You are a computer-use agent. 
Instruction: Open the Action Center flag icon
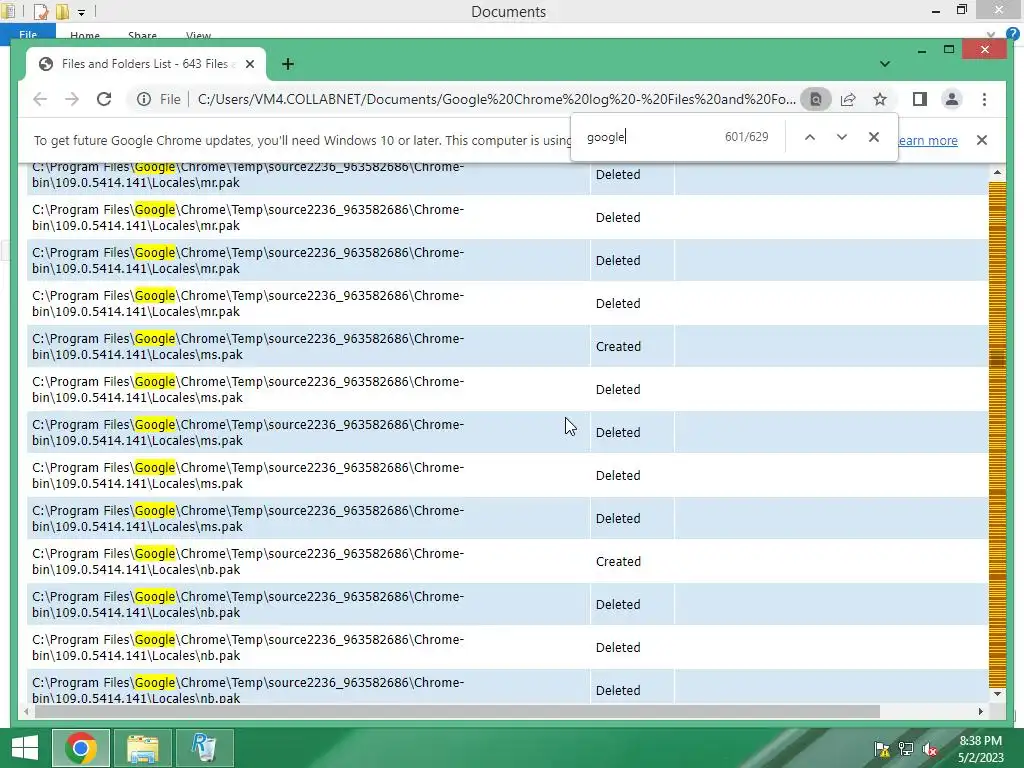tap(882, 750)
